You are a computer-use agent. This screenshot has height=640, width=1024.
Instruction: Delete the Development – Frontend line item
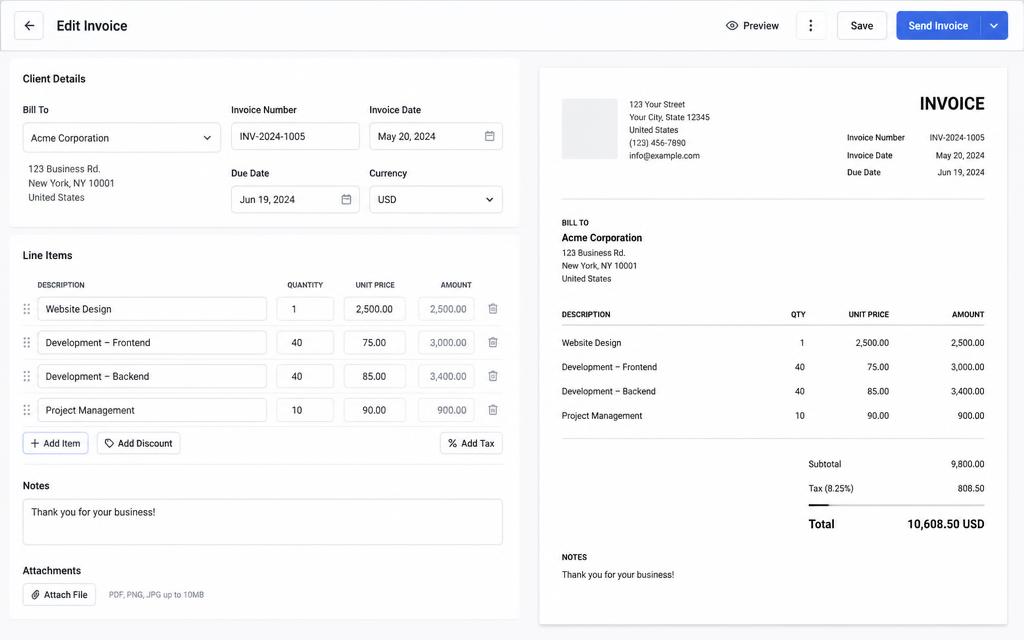pyautogui.click(x=493, y=342)
